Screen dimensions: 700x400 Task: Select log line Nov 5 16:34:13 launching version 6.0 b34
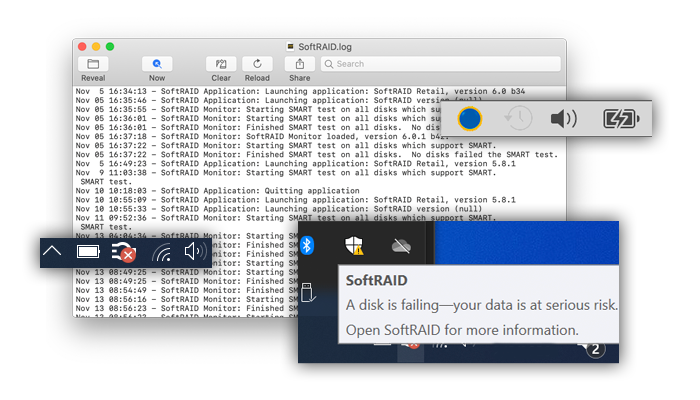click(x=300, y=91)
